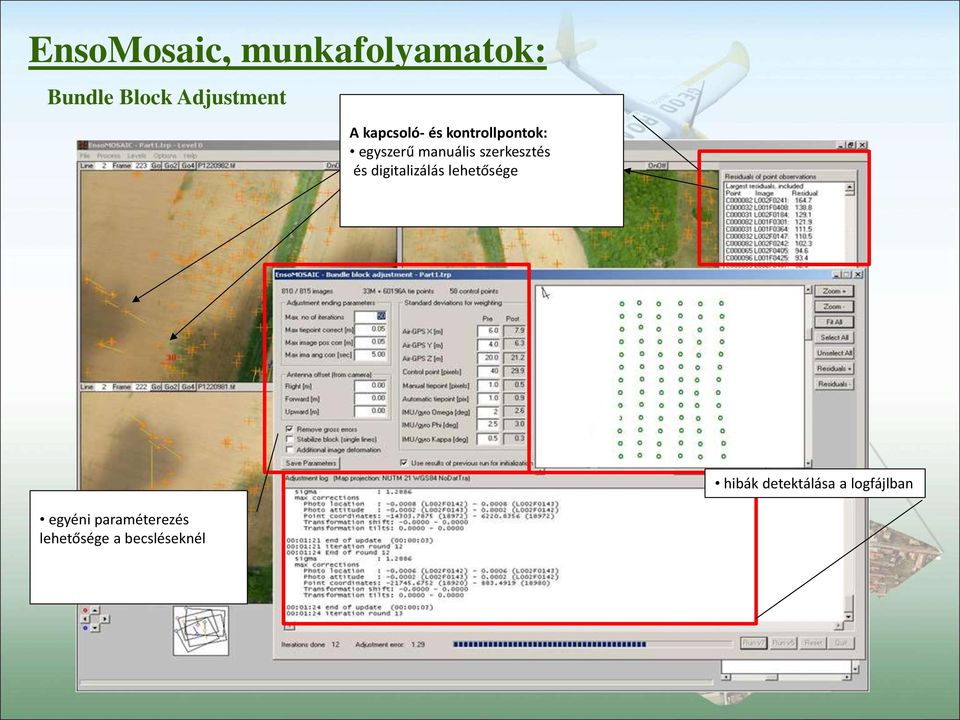This screenshot has height=720, width=960.
Task: Toggle Additional image deformation checkbox
Action: coord(290,450)
